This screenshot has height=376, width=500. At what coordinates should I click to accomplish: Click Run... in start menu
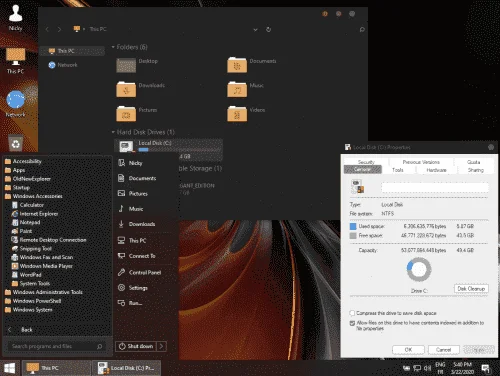pyautogui.click(x=130, y=303)
